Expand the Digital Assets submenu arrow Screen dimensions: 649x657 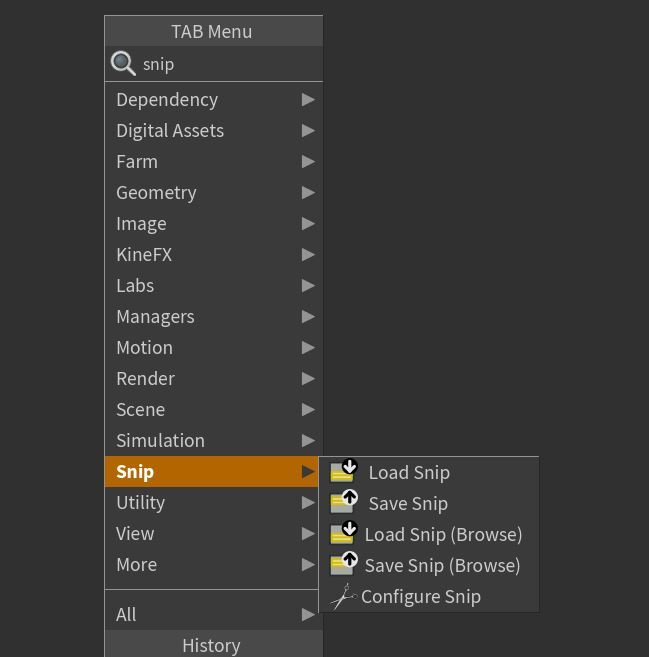[308, 131]
